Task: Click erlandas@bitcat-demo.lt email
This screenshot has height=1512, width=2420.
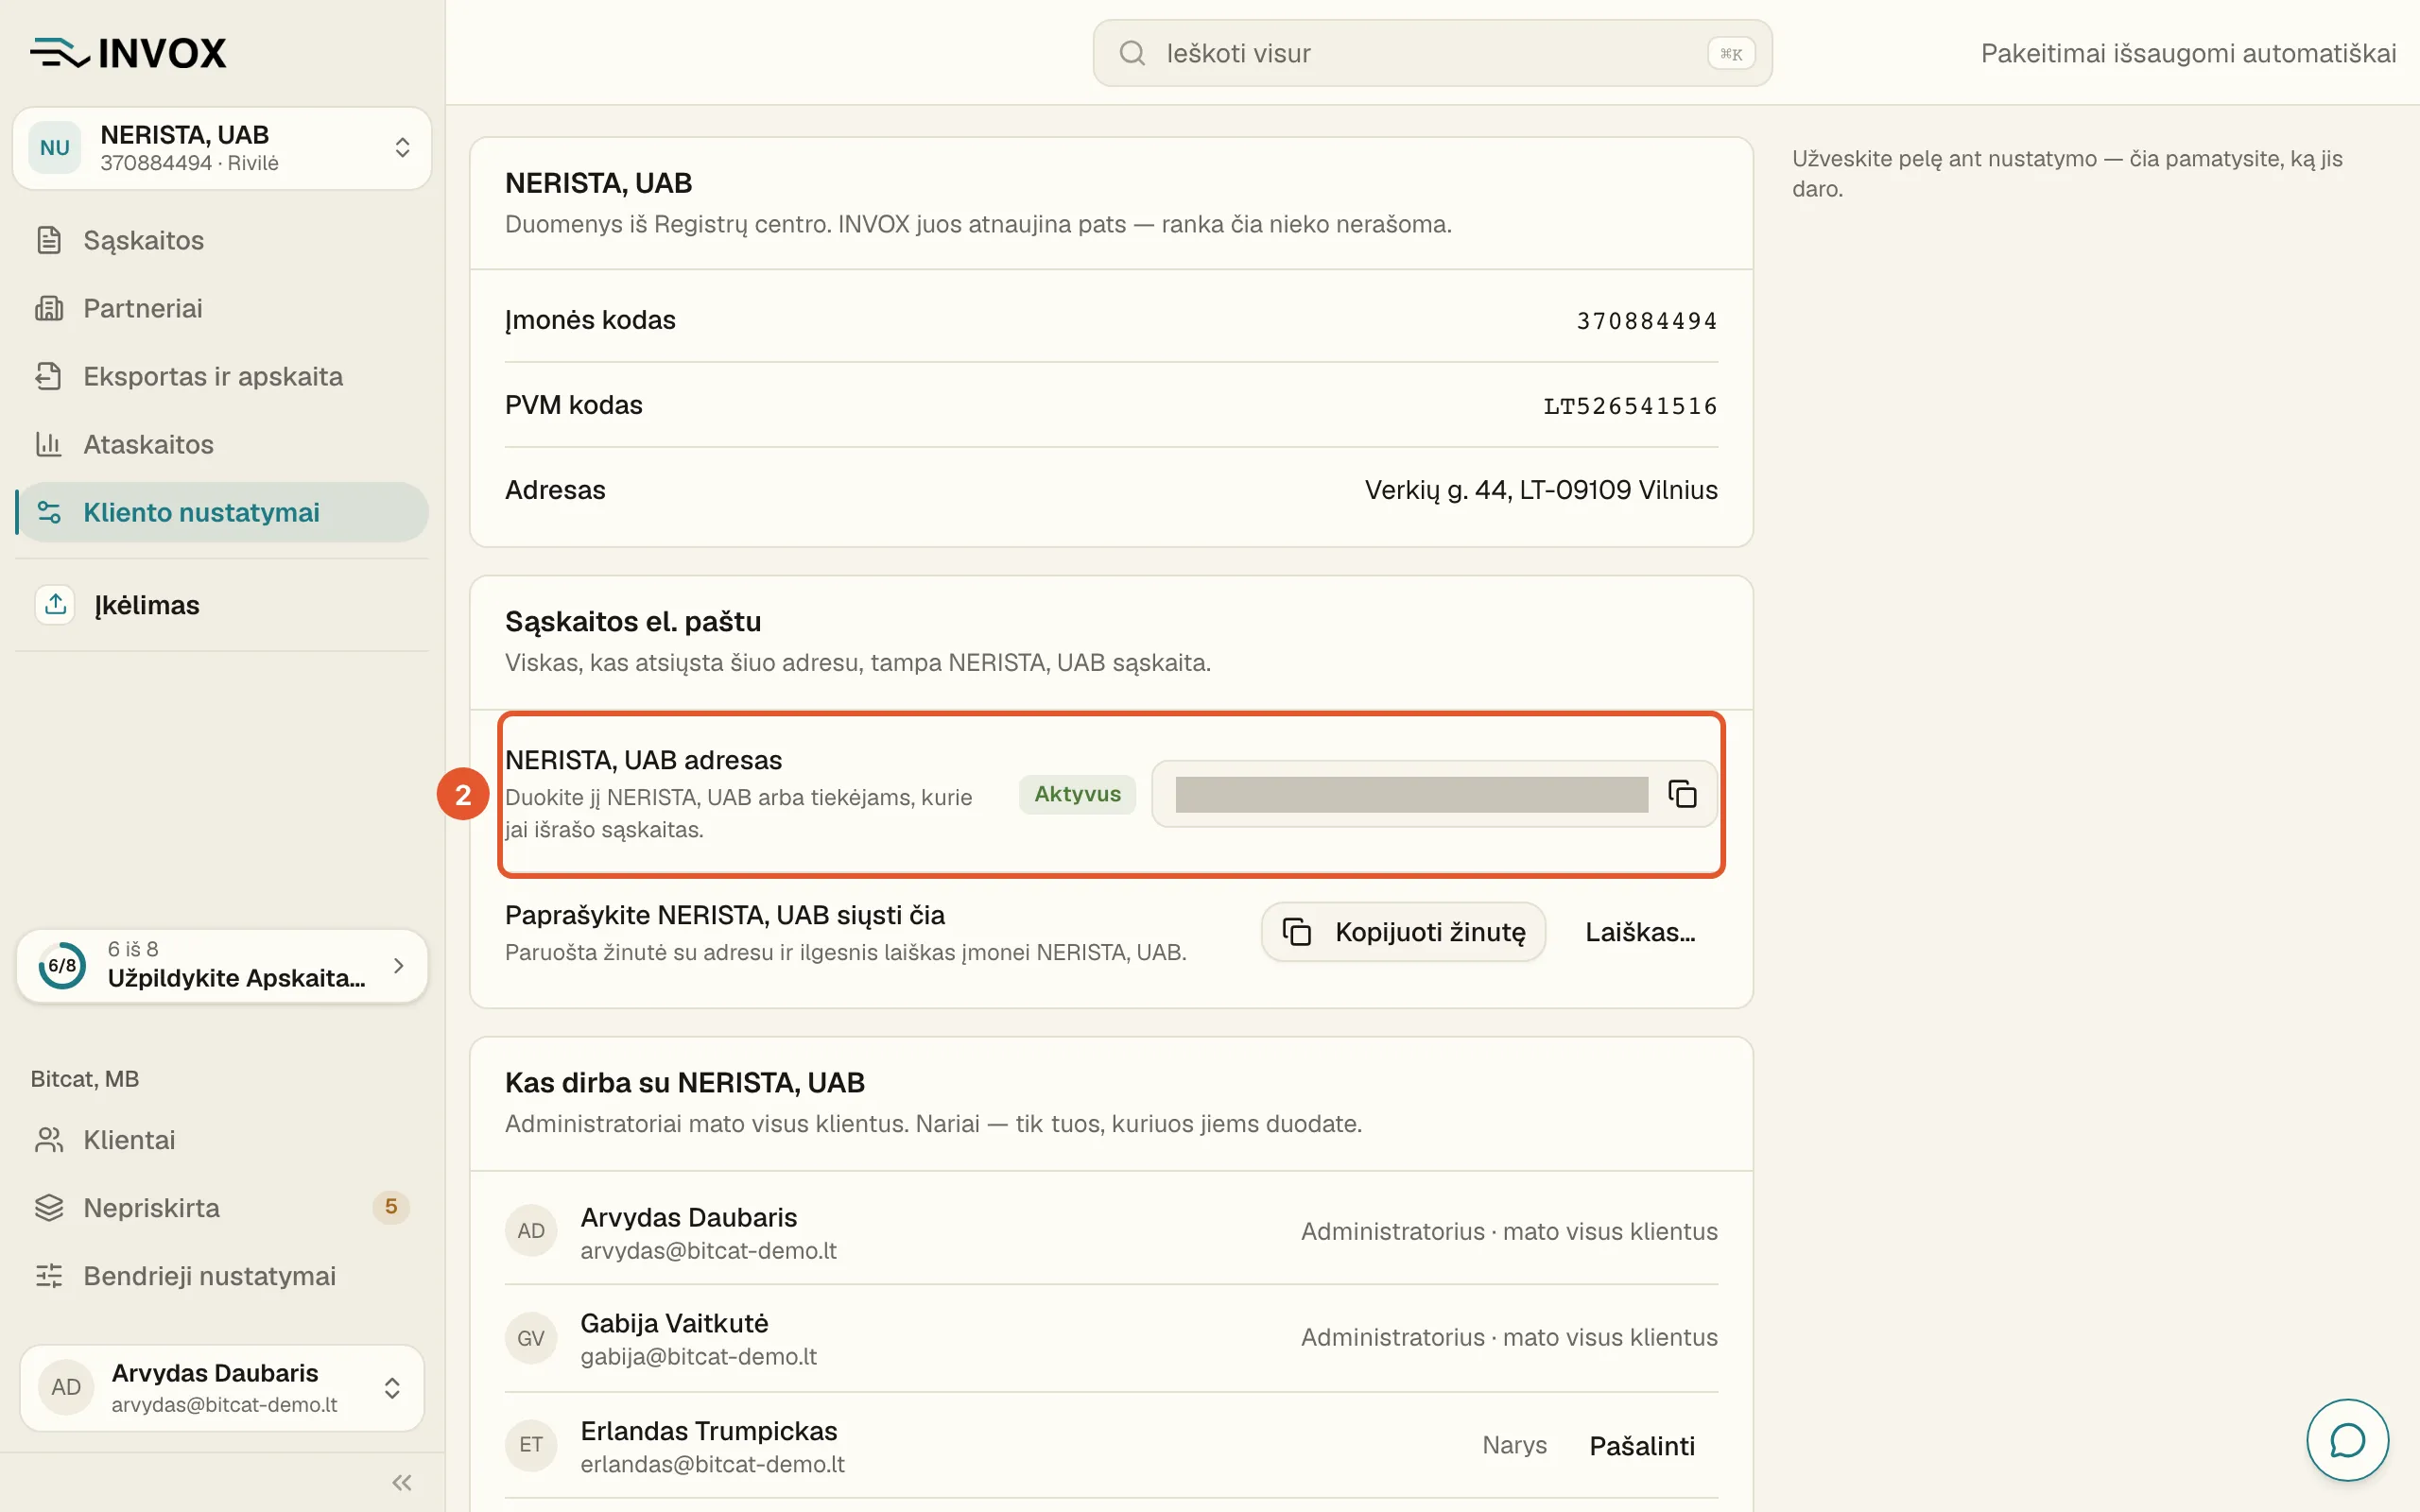Action: [x=712, y=1464]
